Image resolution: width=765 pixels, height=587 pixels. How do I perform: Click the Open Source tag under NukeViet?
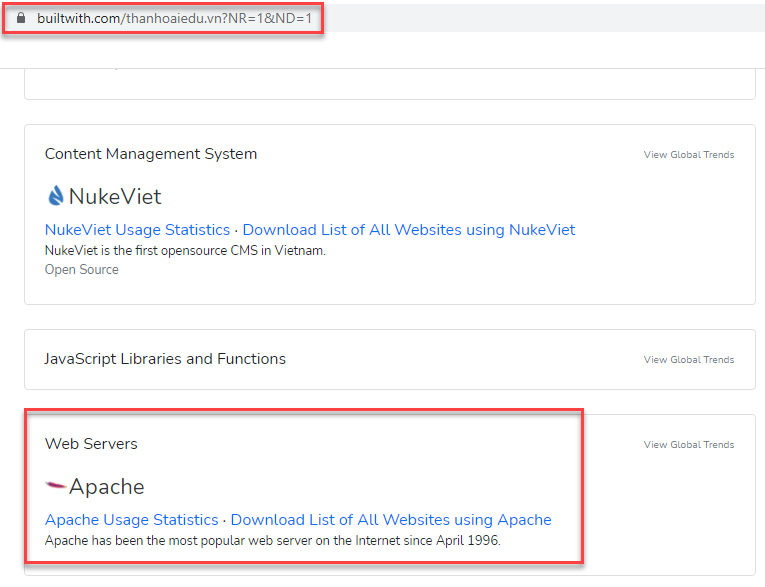(x=81, y=269)
